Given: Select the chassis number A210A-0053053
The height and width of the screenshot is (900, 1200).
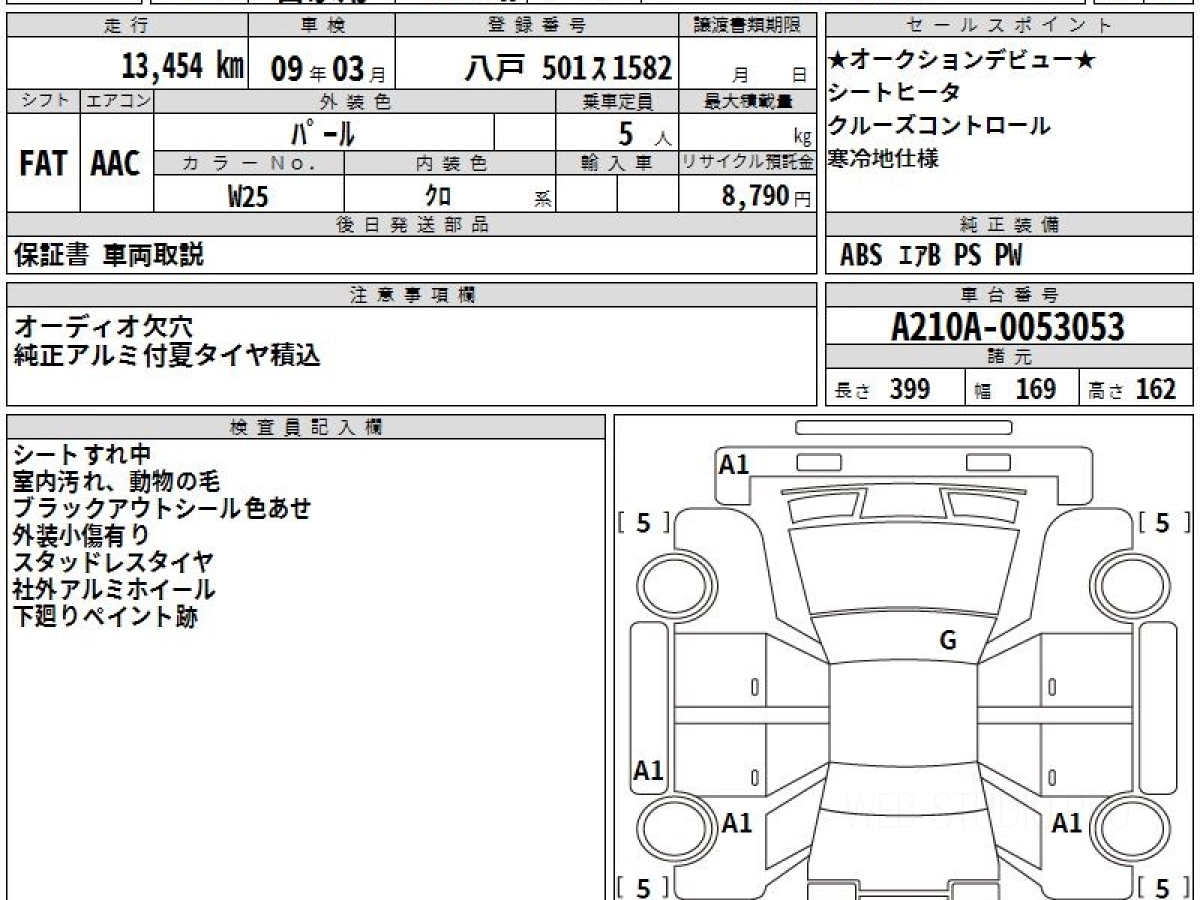Looking at the screenshot, I should [1008, 326].
